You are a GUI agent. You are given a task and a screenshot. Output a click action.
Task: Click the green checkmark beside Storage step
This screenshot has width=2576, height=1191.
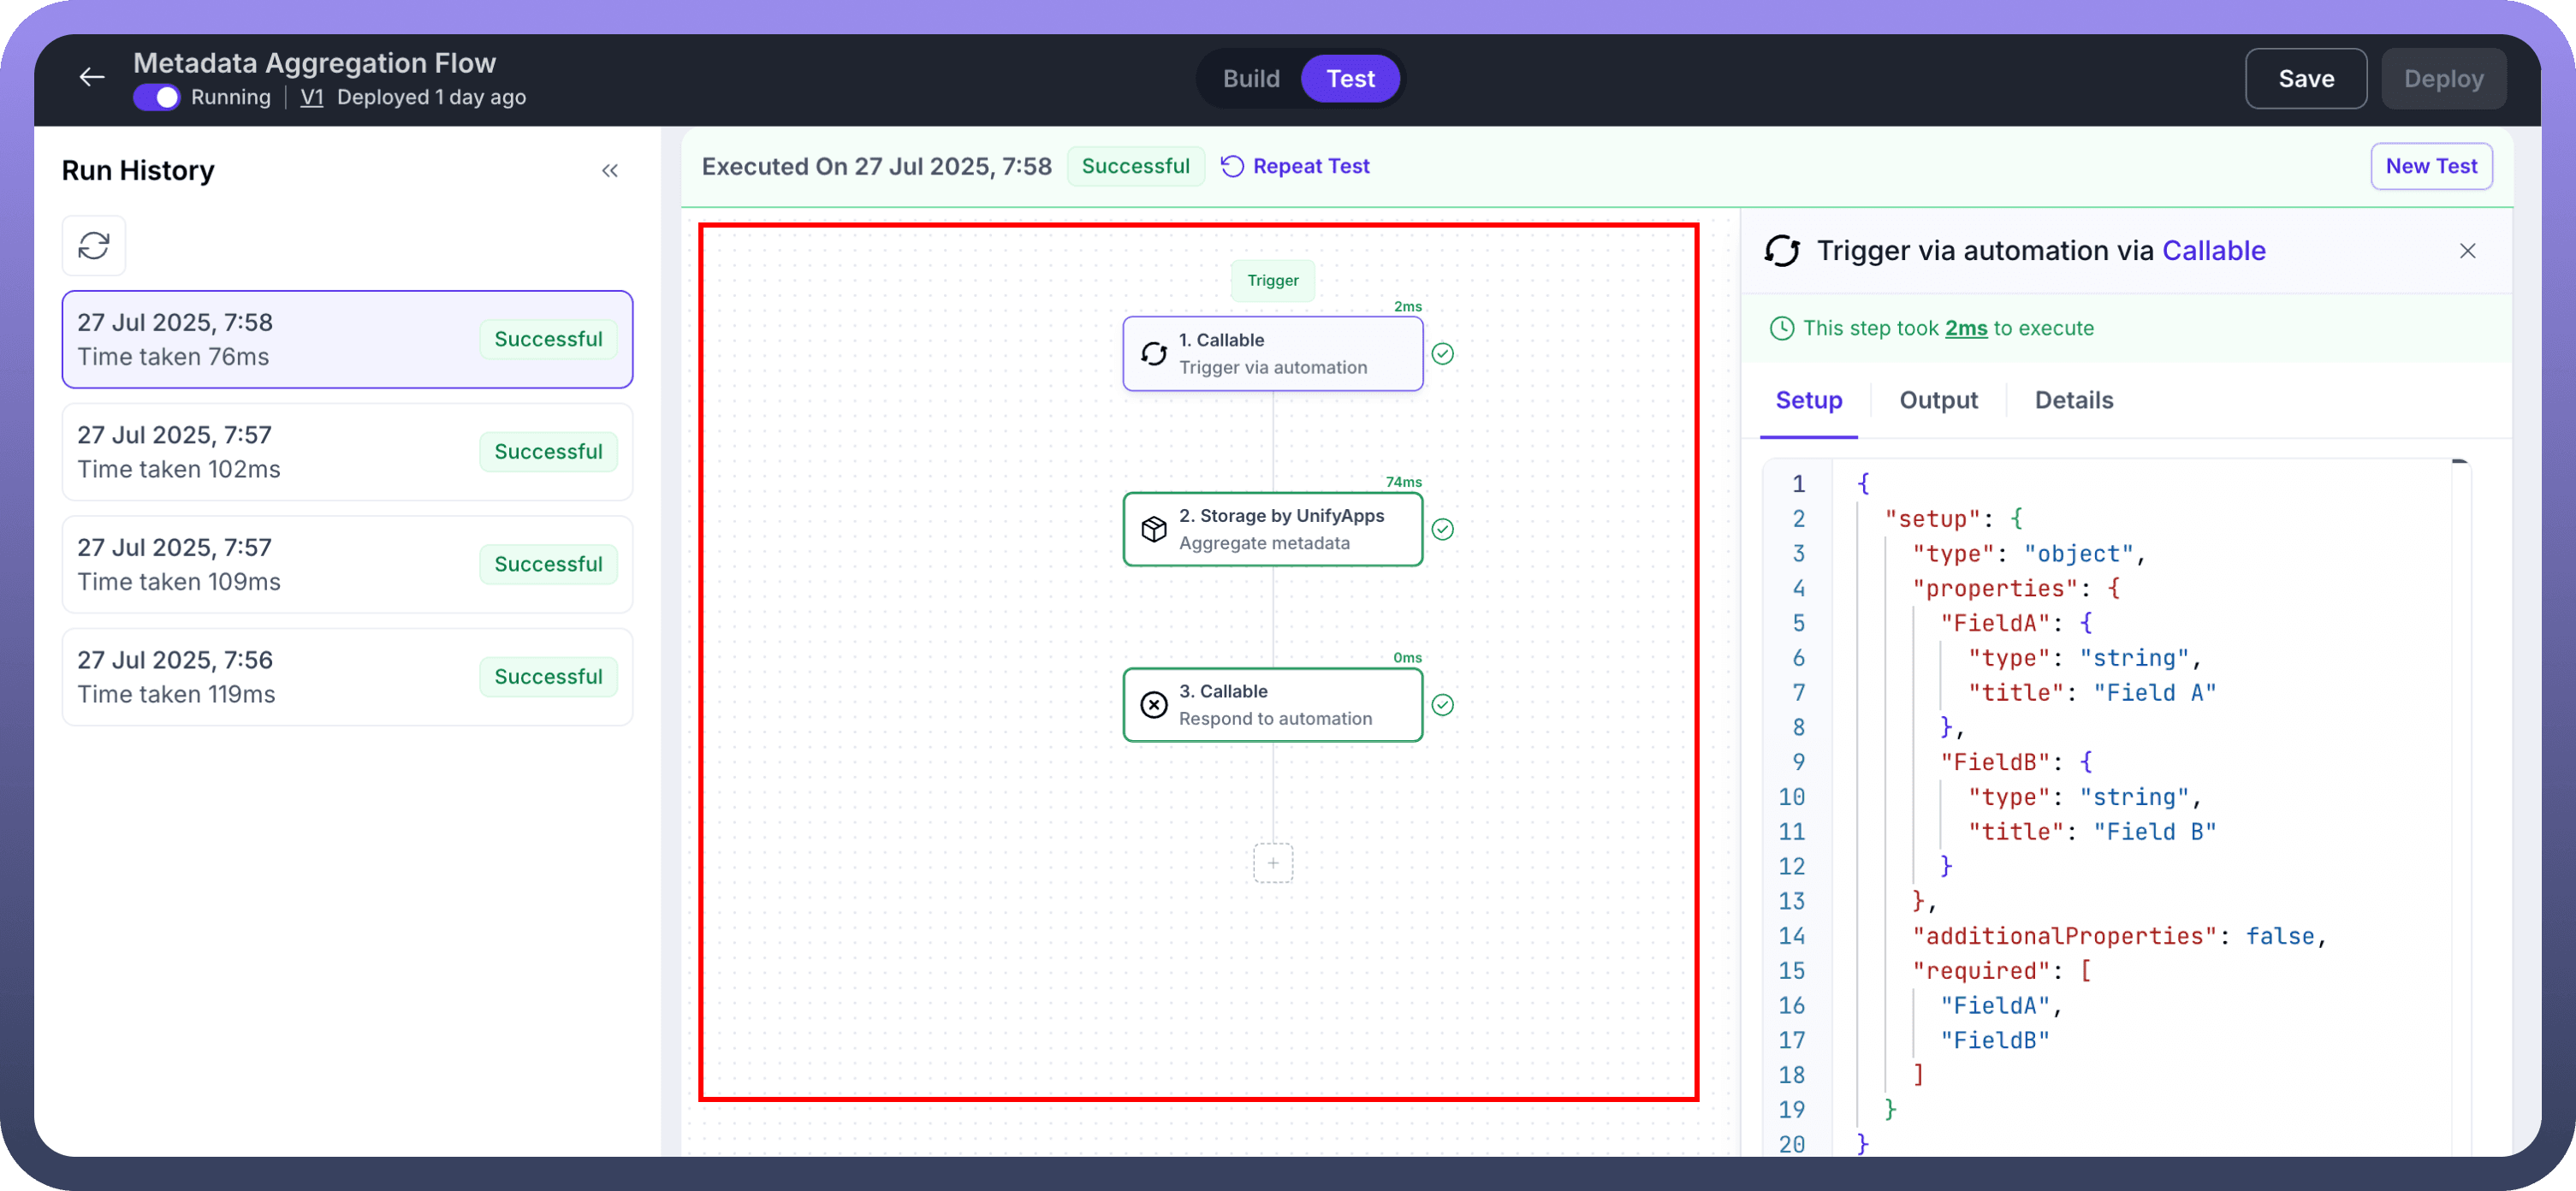click(x=1442, y=529)
